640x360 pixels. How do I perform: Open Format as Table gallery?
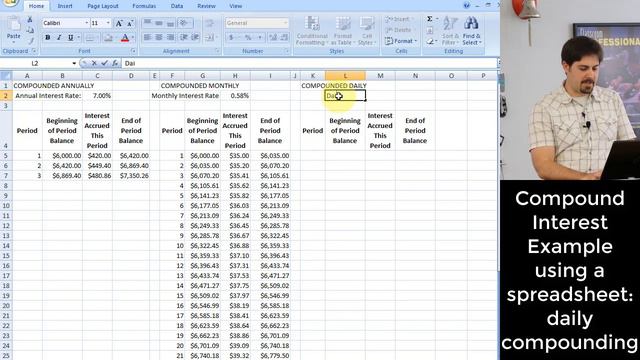coord(342,31)
